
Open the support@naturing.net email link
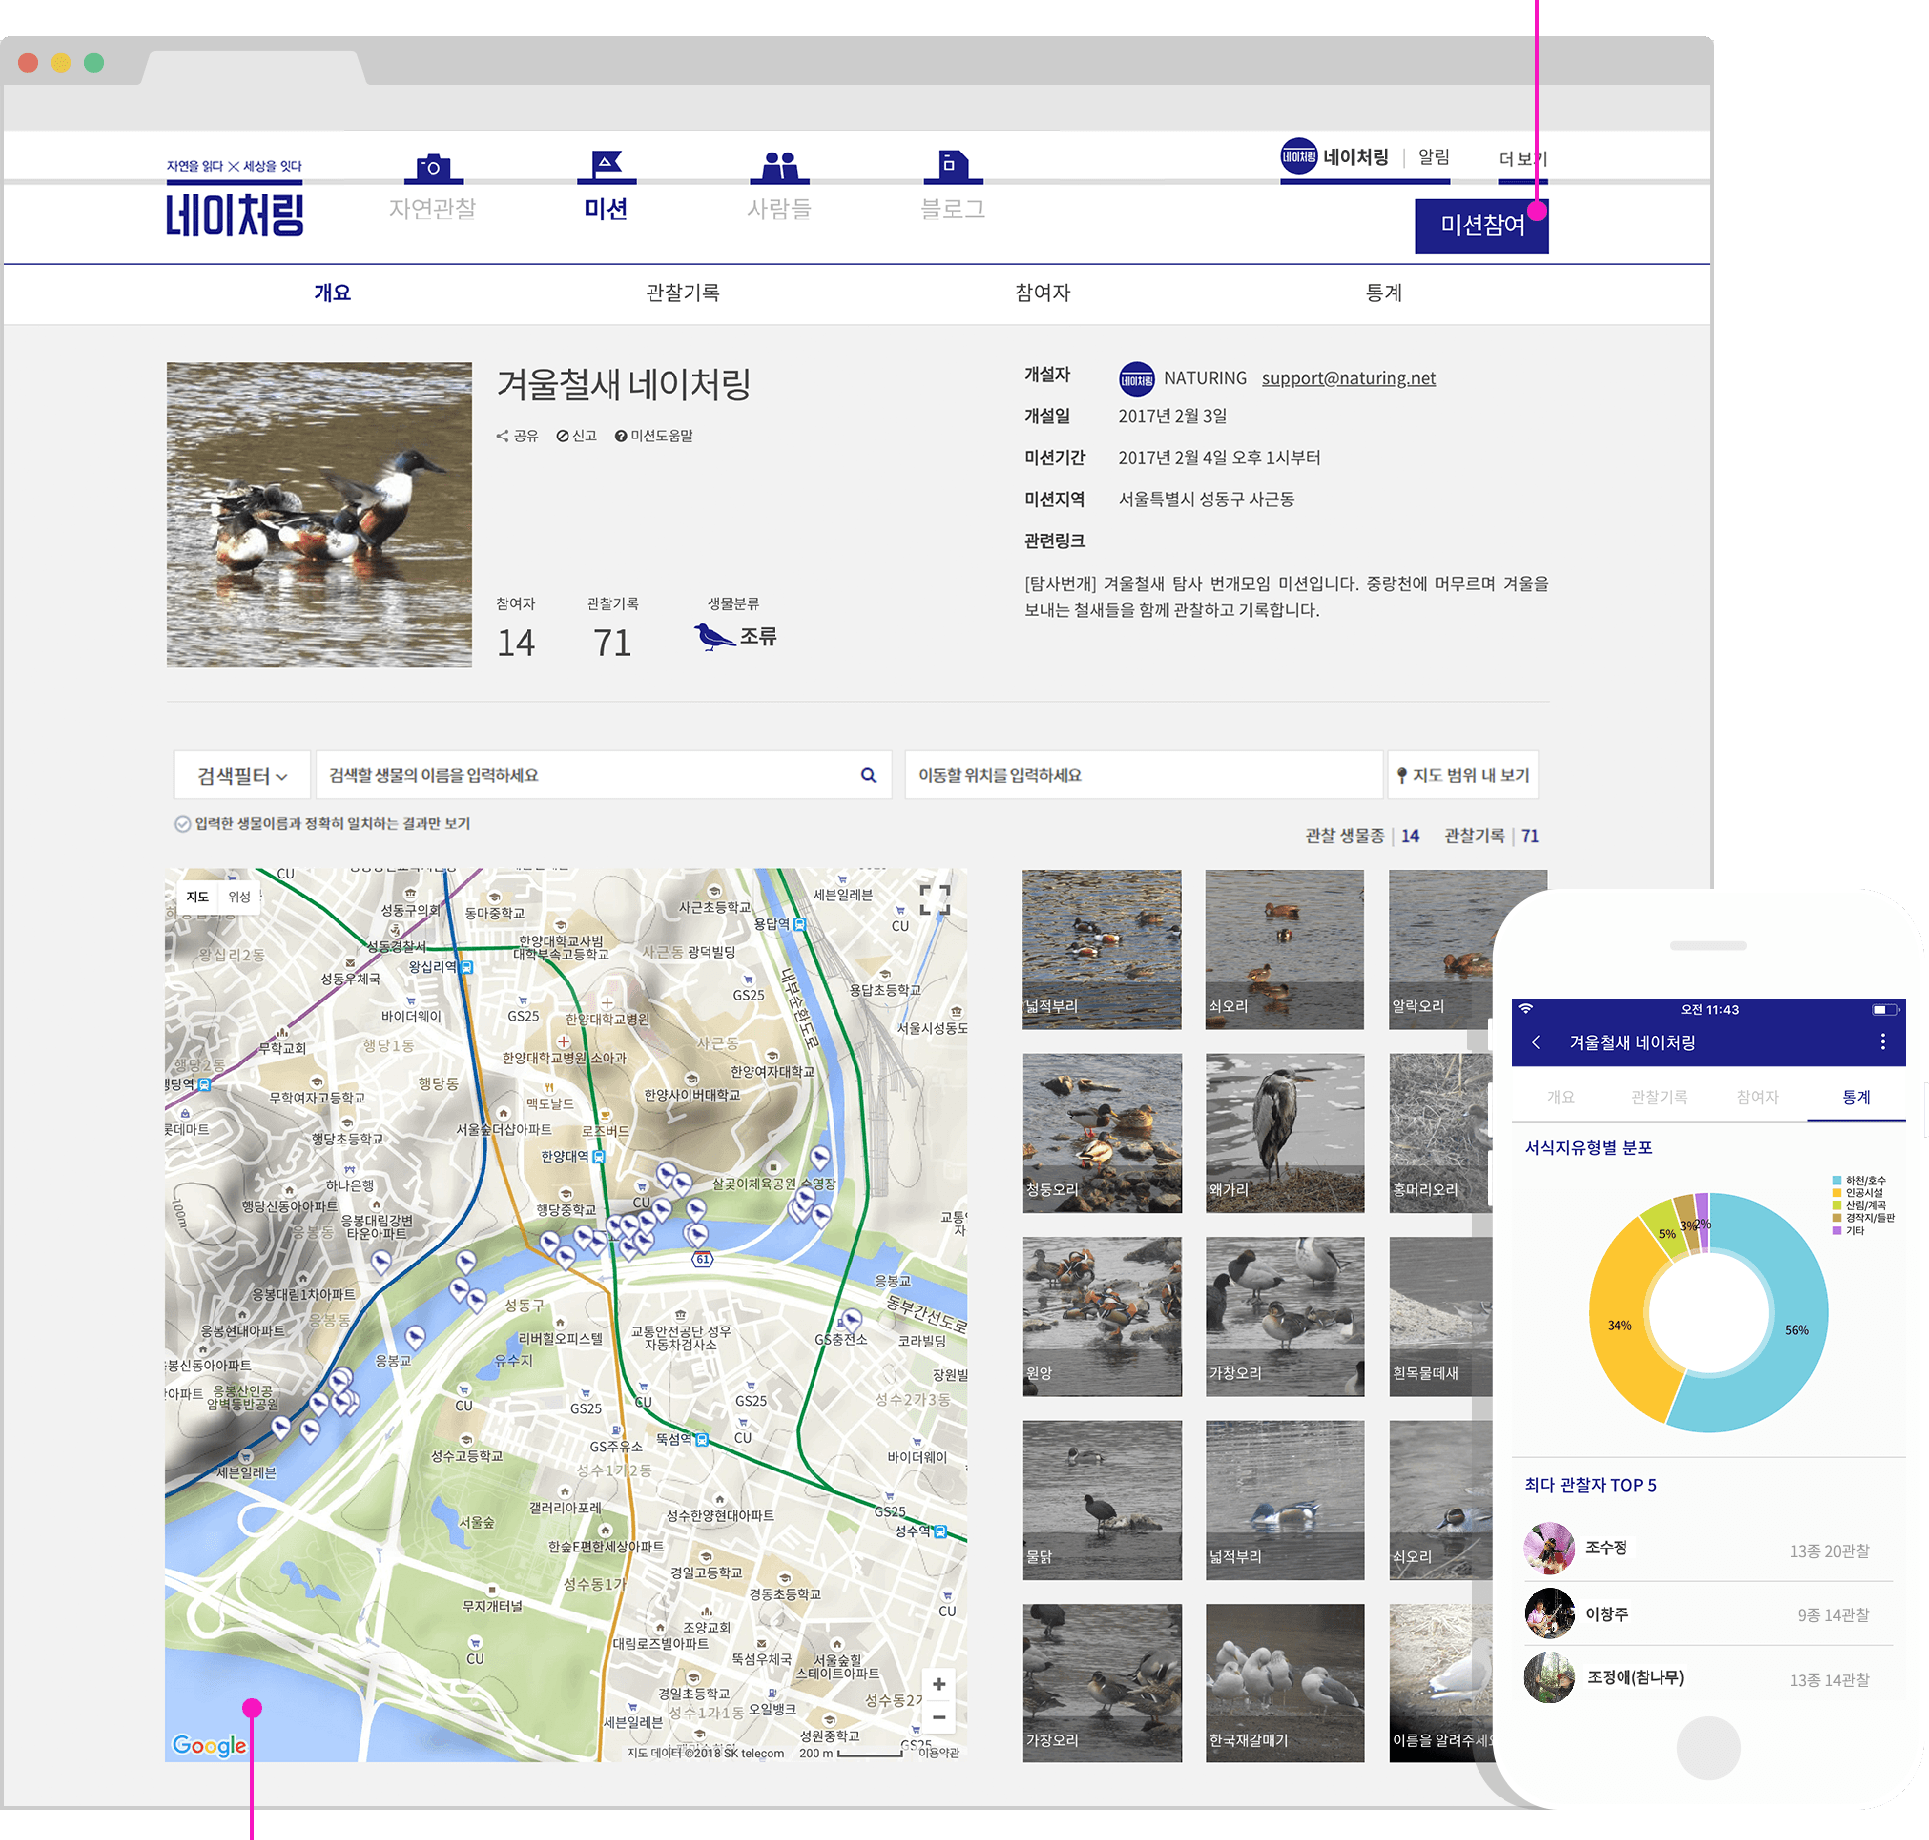1348,378
